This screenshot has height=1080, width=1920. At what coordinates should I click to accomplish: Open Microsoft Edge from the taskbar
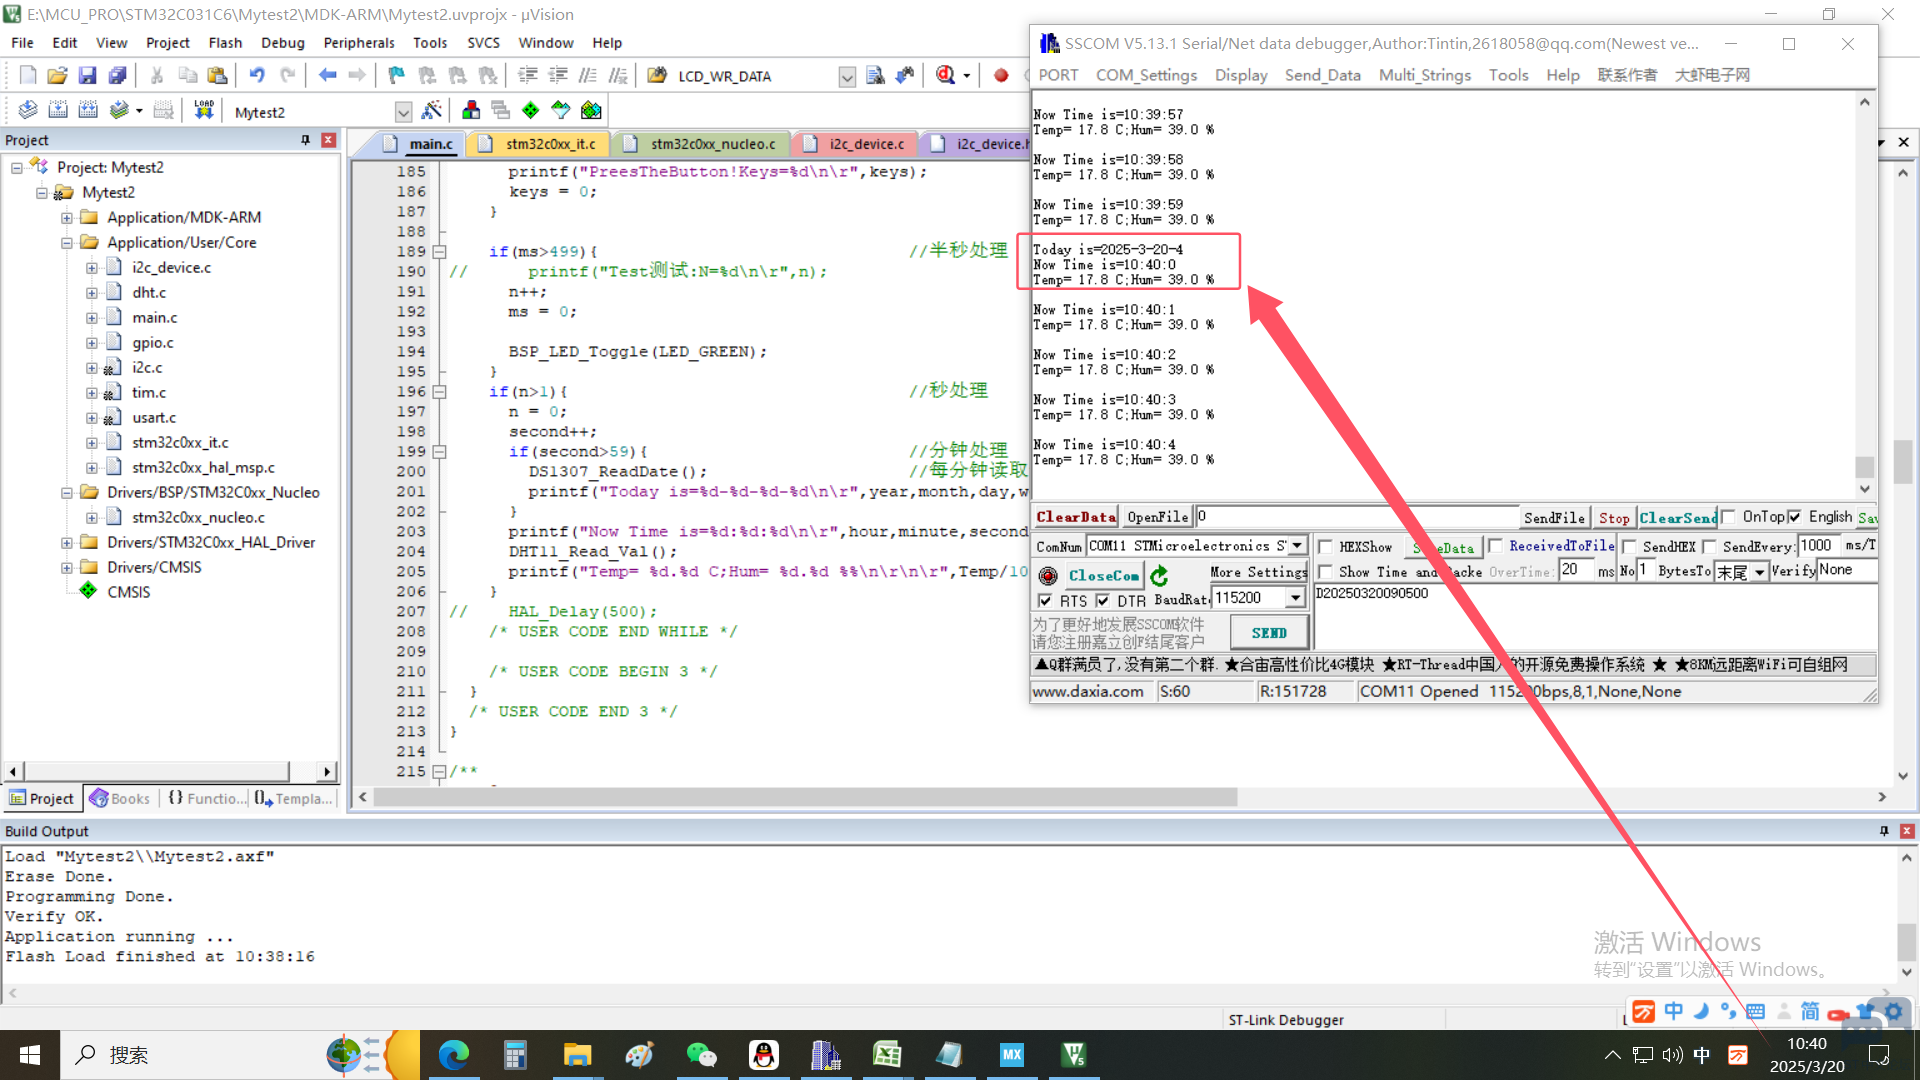[x=453, y=1055]
